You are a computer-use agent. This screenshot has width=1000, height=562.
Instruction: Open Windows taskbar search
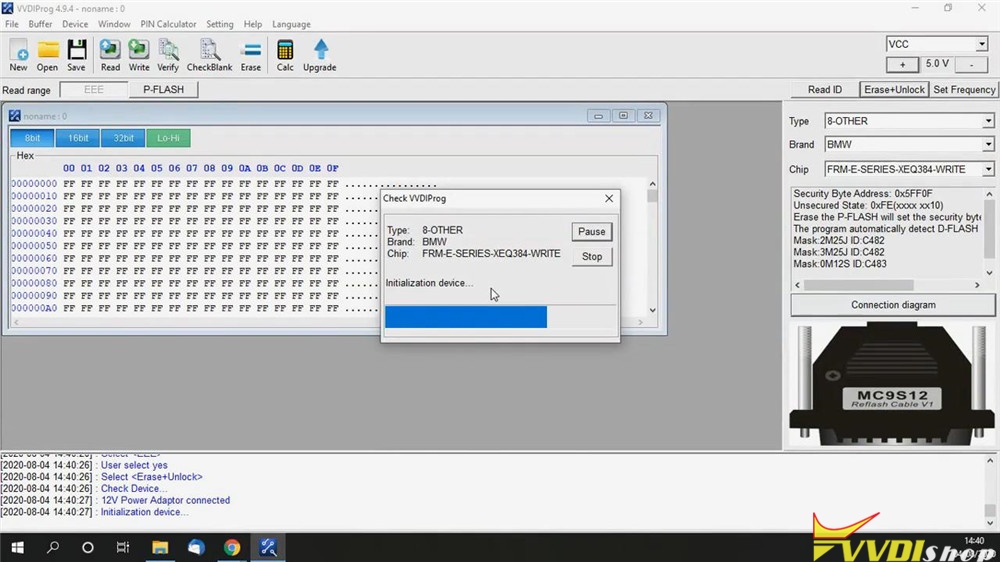click(53, 547)
